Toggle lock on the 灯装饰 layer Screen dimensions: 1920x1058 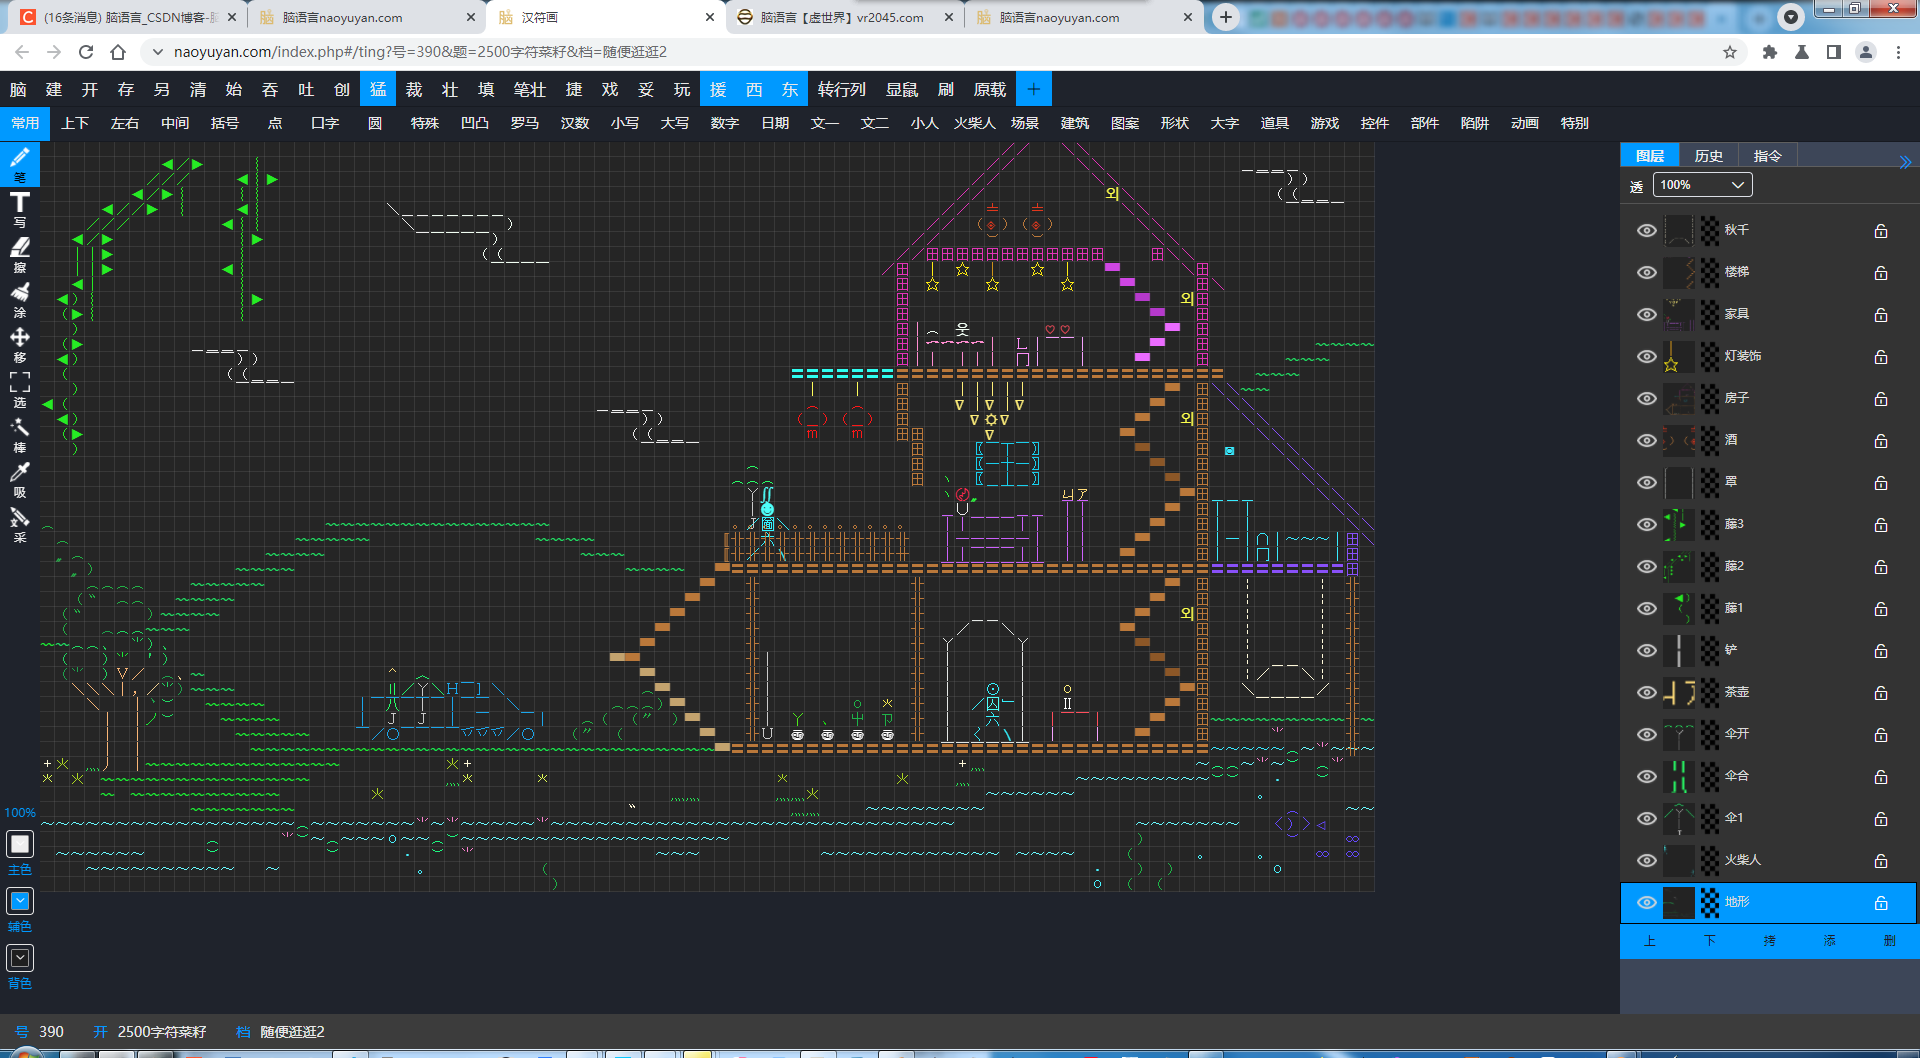click(1881, 357)
